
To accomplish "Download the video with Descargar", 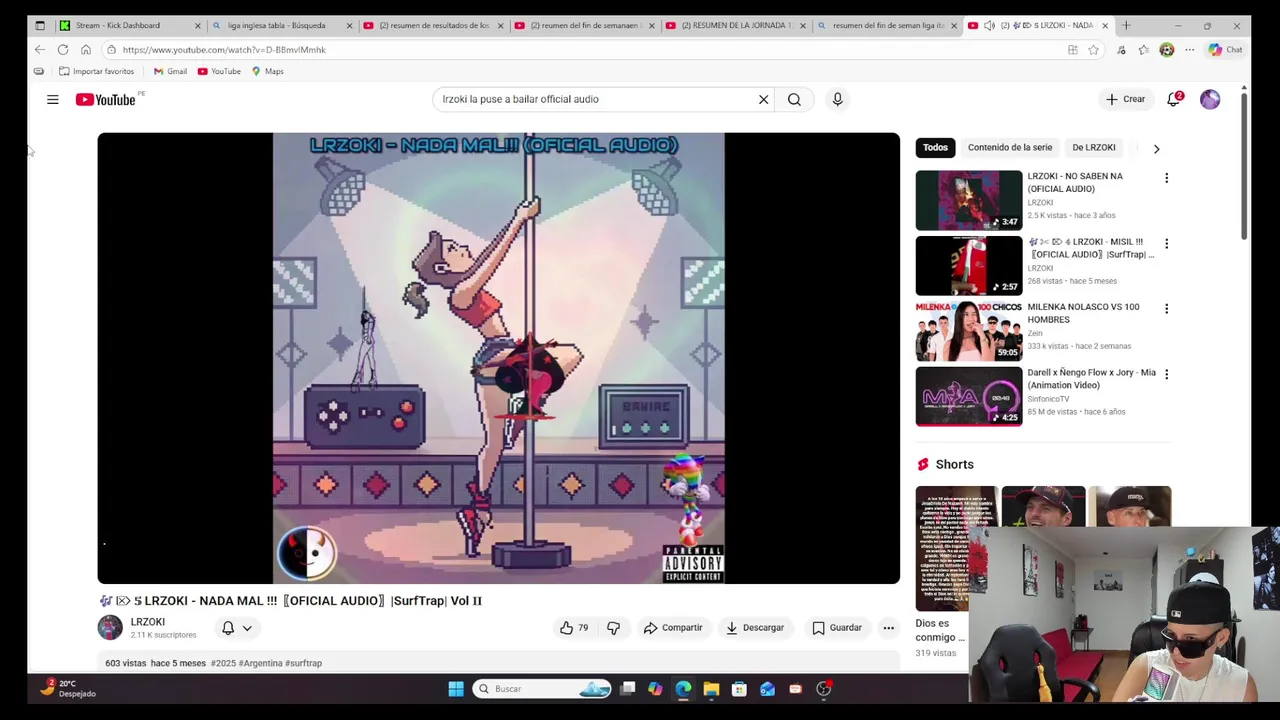I will (x=755, y=628).
